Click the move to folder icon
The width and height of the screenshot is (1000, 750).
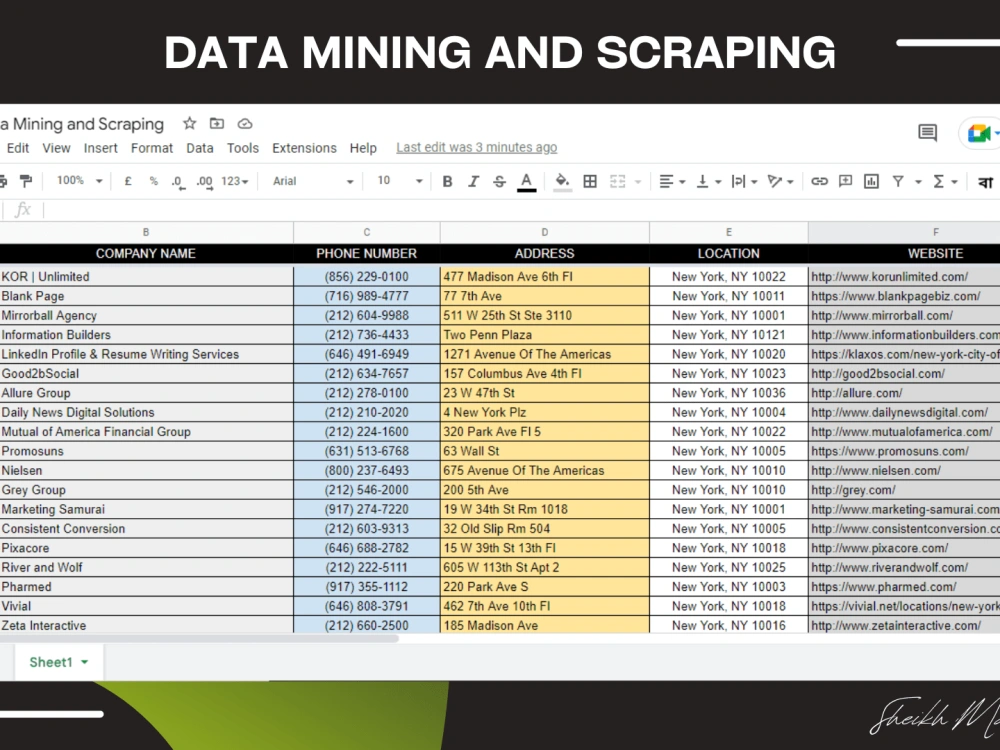coord(217,123)
